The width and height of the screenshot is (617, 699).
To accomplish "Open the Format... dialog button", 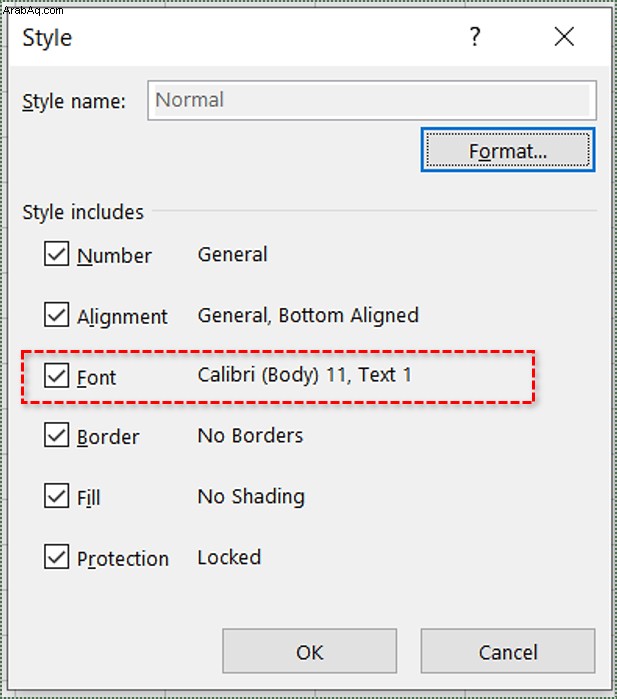I will pyautogui.click(x=508, y=151).
